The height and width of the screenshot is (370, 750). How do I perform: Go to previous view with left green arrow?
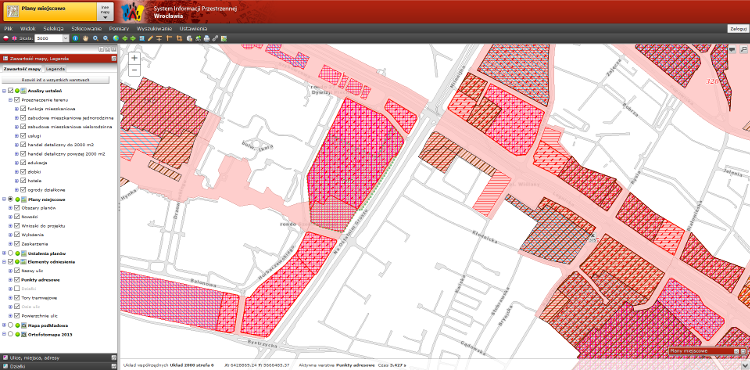point(125,38)
